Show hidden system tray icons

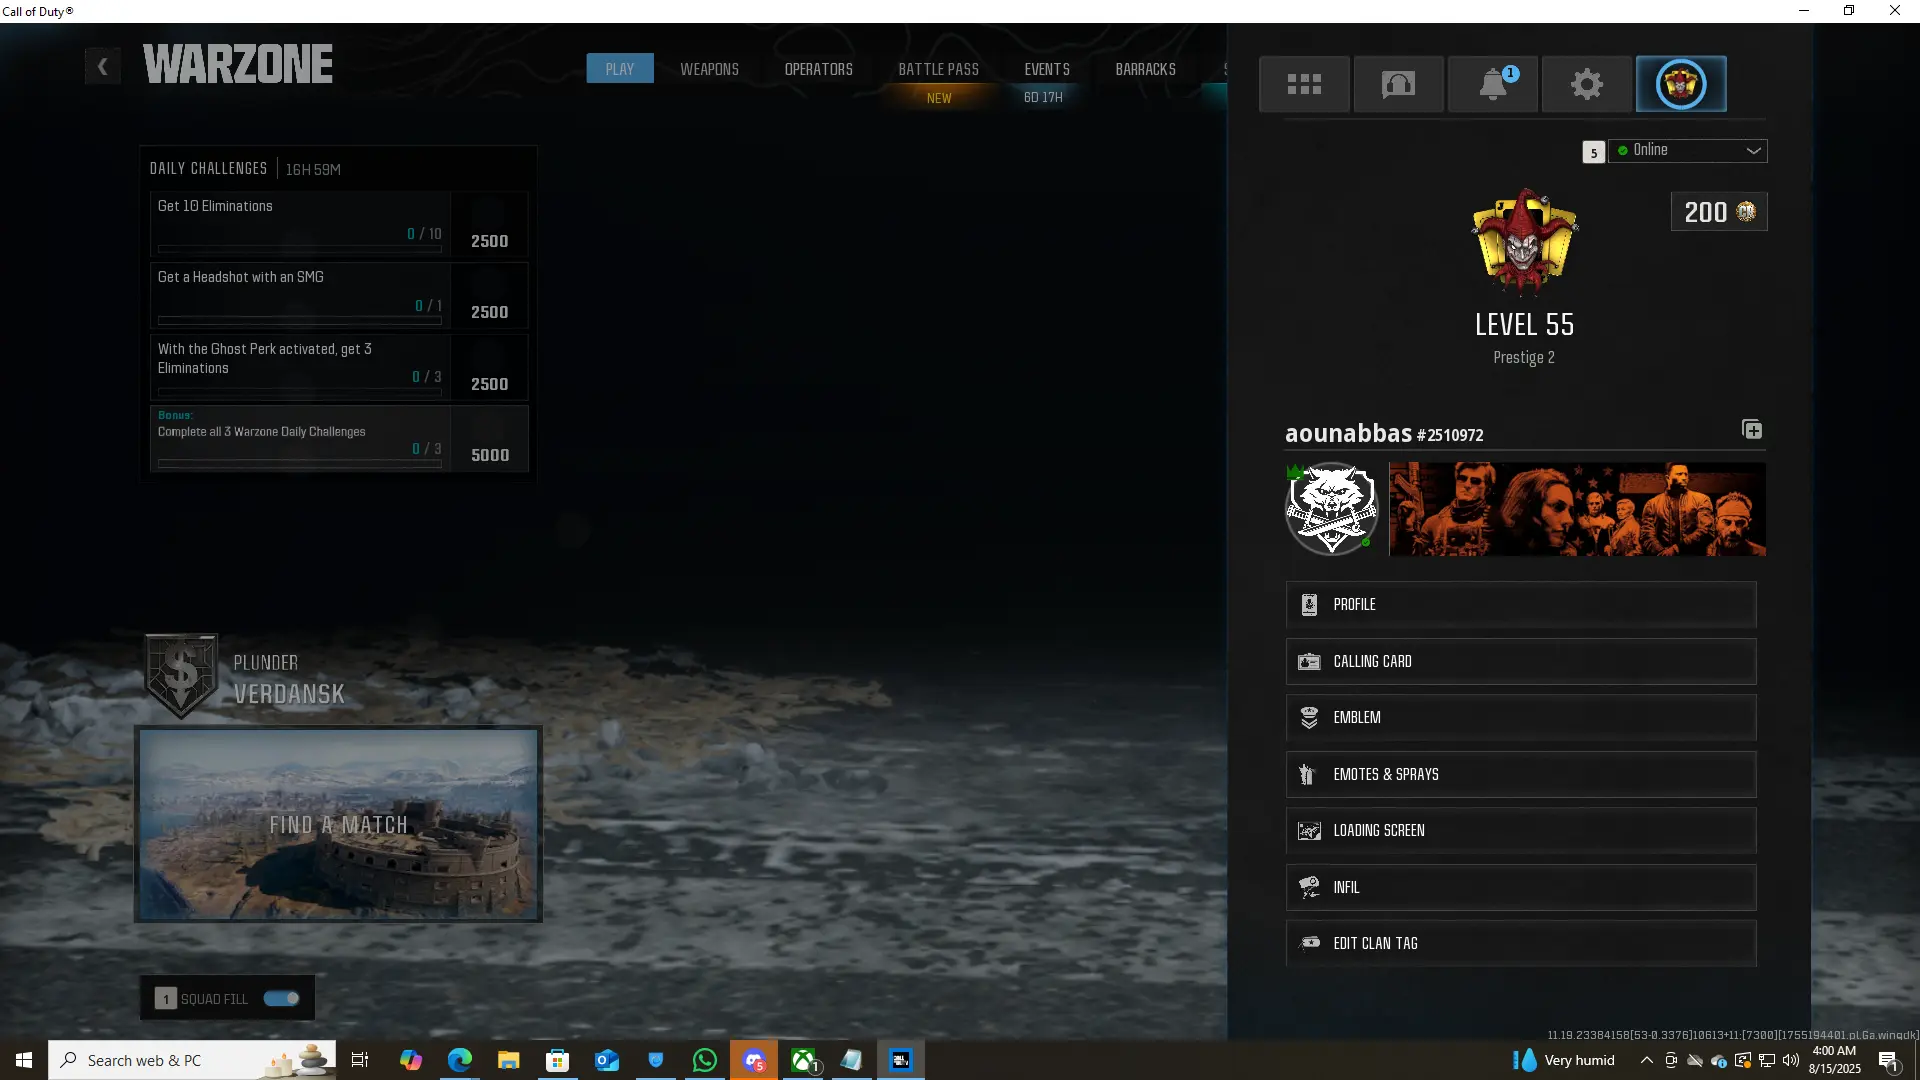tap(1646, 1060)
